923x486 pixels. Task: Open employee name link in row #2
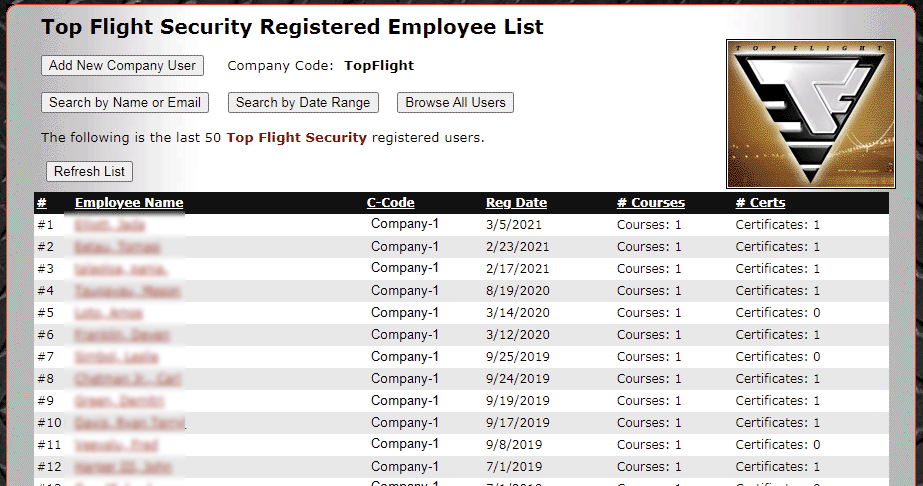click(117, 247)
